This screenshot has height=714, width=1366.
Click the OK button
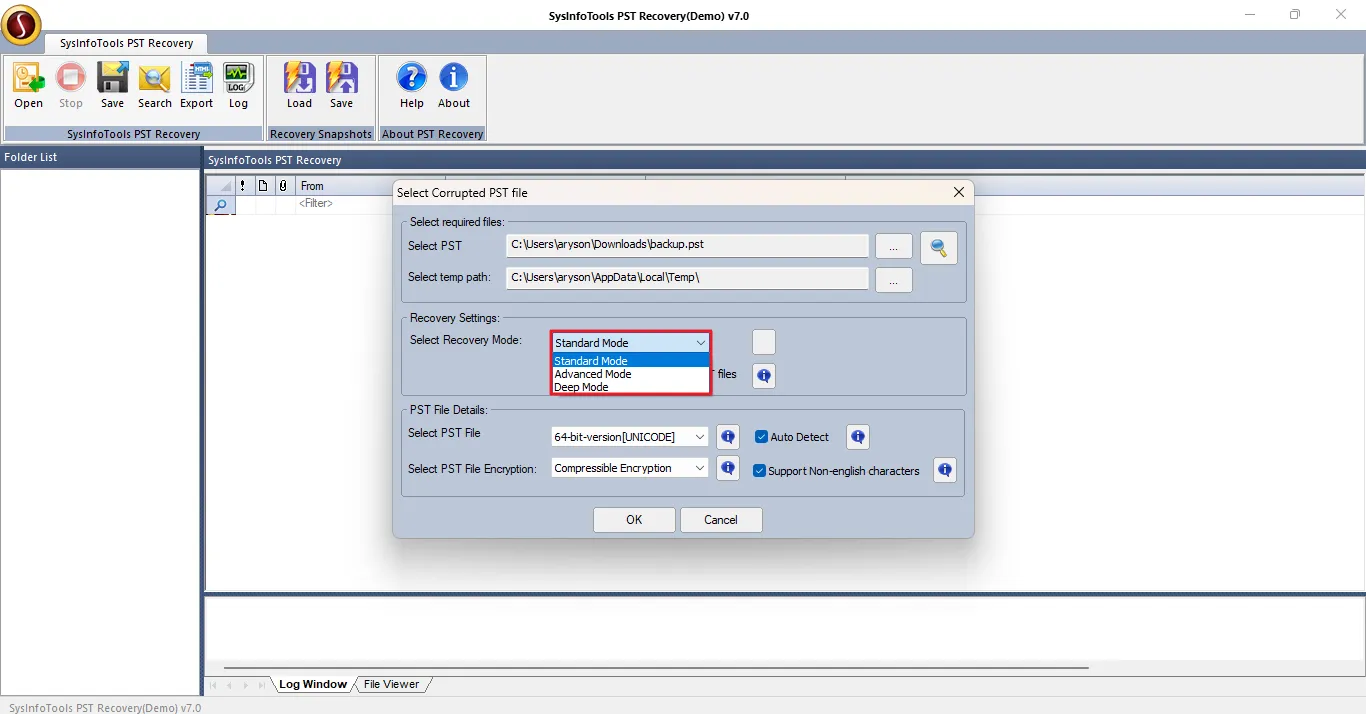click(x=634, y=520)
